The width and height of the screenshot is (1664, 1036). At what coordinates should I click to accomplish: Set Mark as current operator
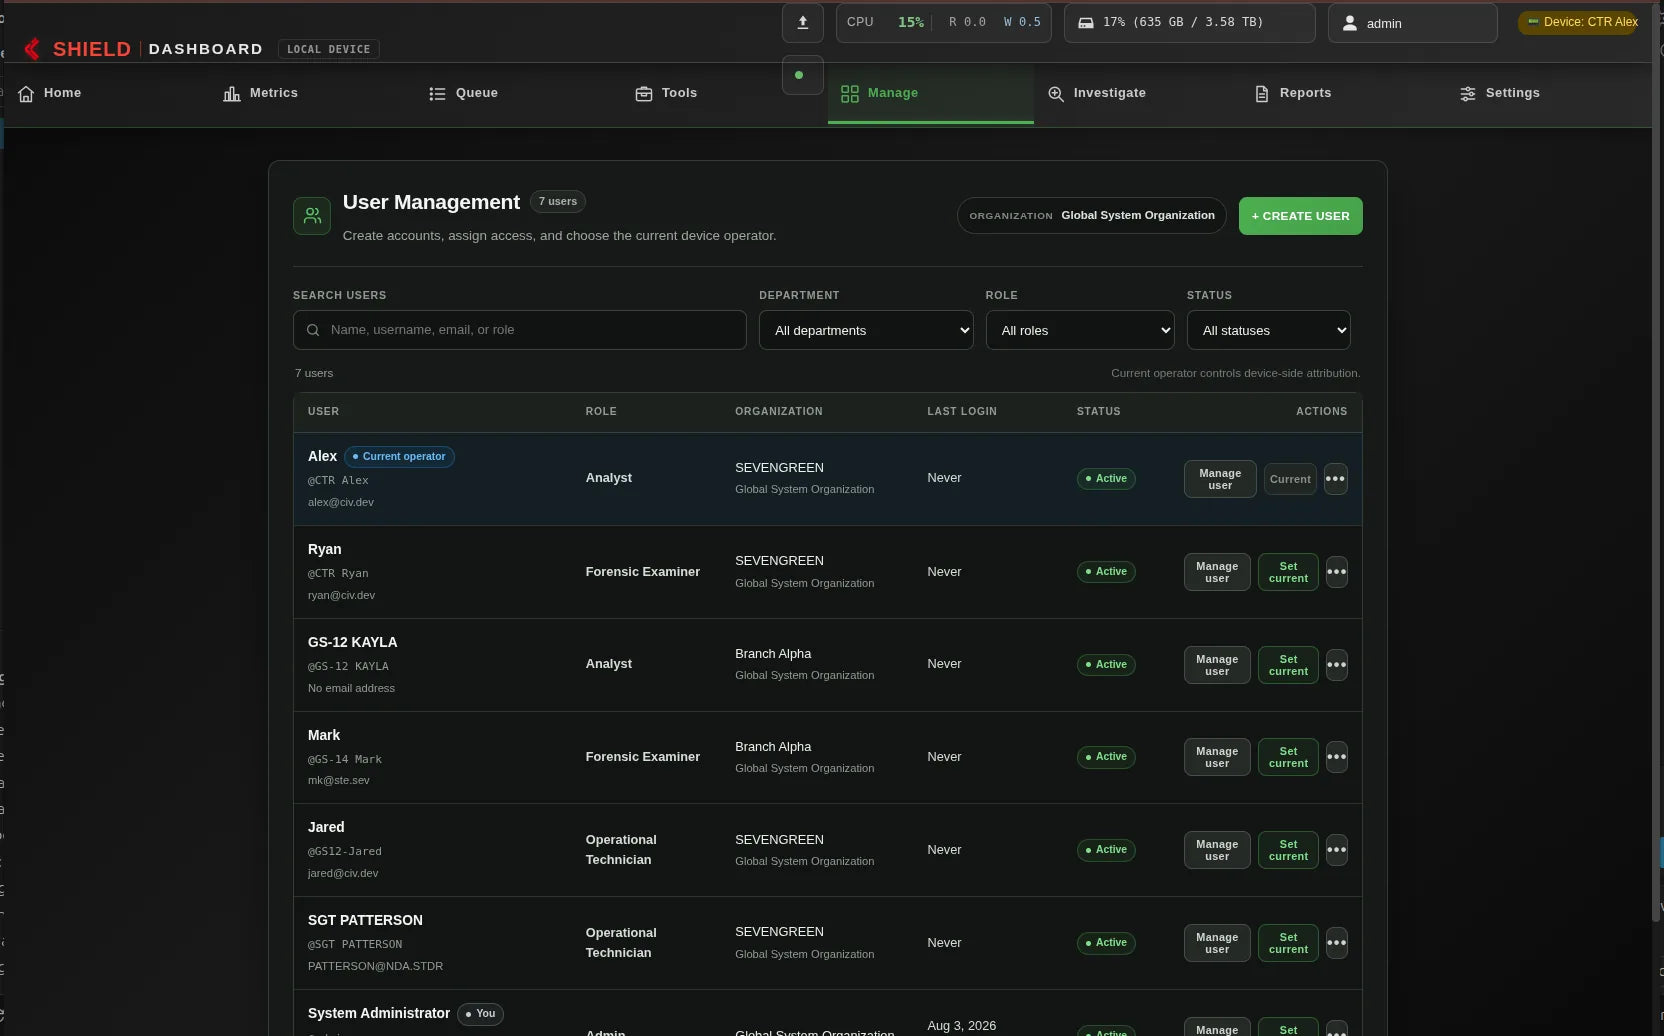1288,757
